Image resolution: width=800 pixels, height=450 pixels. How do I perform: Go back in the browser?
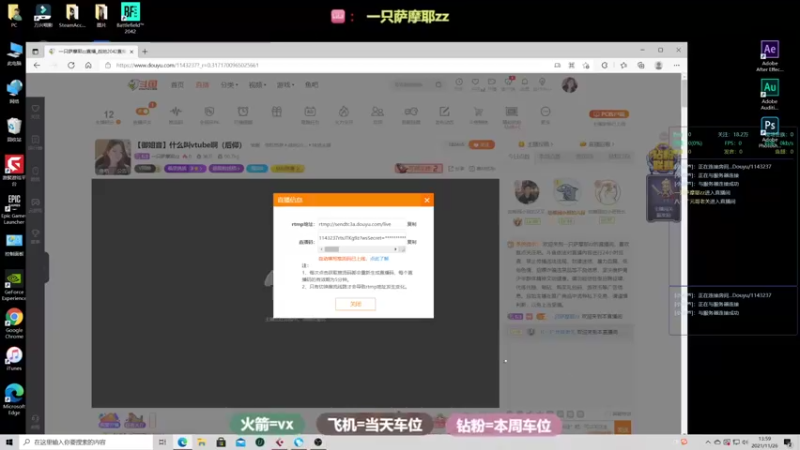click(37, 65)
